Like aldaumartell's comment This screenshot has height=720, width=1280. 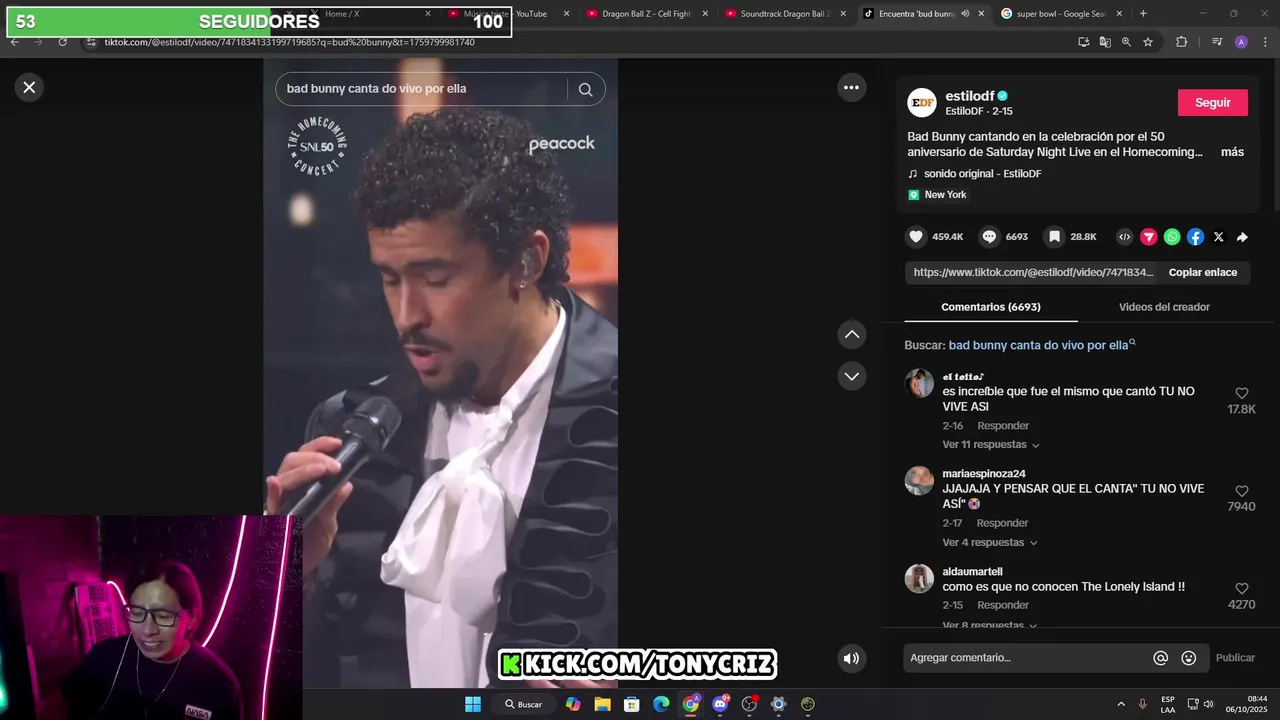tap(1241, 589)
